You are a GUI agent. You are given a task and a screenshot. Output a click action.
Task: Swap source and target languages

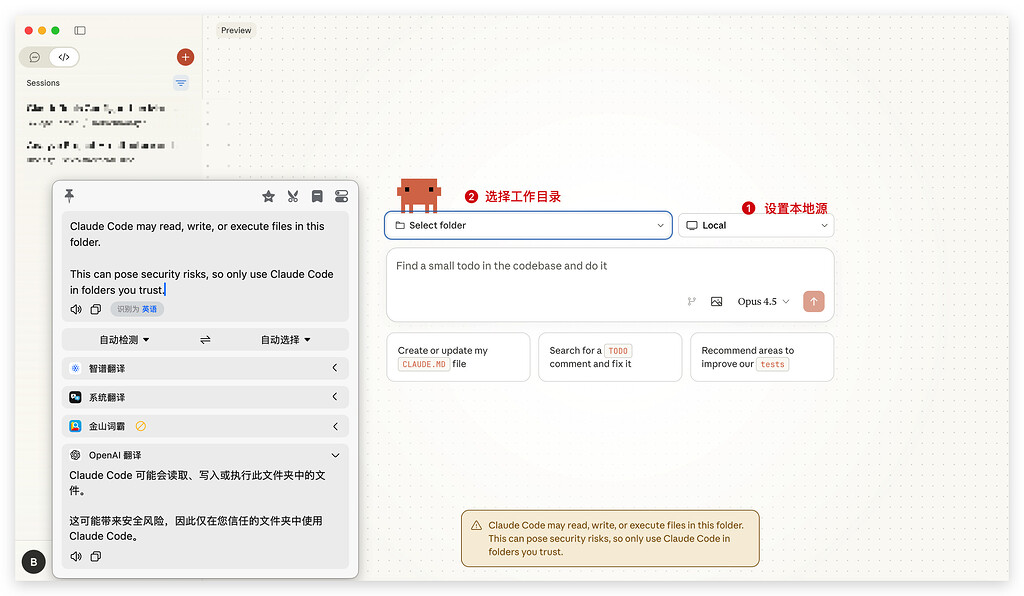coord(205,339)
